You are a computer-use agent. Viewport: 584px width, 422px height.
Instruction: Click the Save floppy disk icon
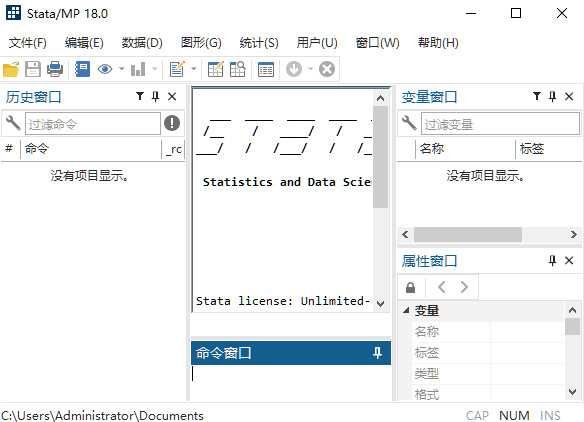click(x=33, y=69)
